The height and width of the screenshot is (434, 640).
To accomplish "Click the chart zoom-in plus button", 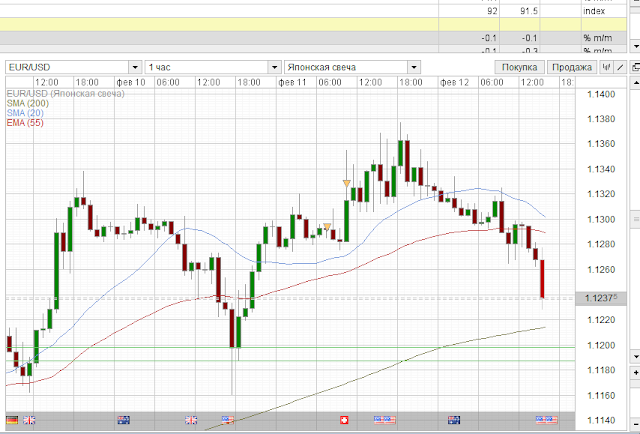I will click(x=636, y=372).
